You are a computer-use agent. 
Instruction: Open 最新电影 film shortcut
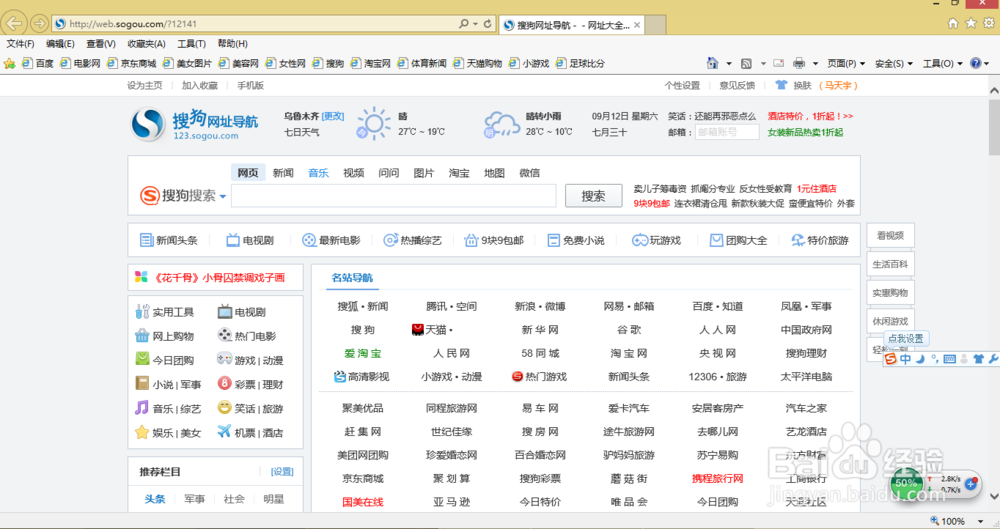[331, 240]
